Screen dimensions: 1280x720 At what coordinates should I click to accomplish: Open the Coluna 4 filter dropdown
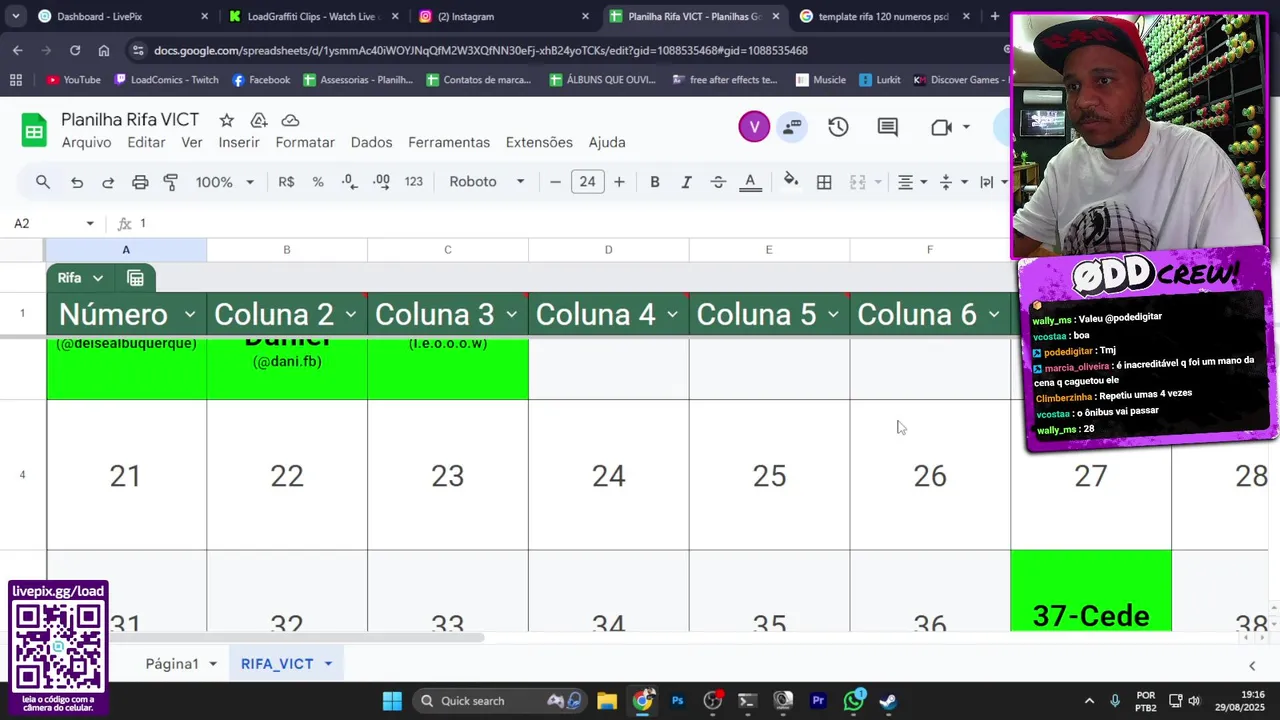(672, 315)
